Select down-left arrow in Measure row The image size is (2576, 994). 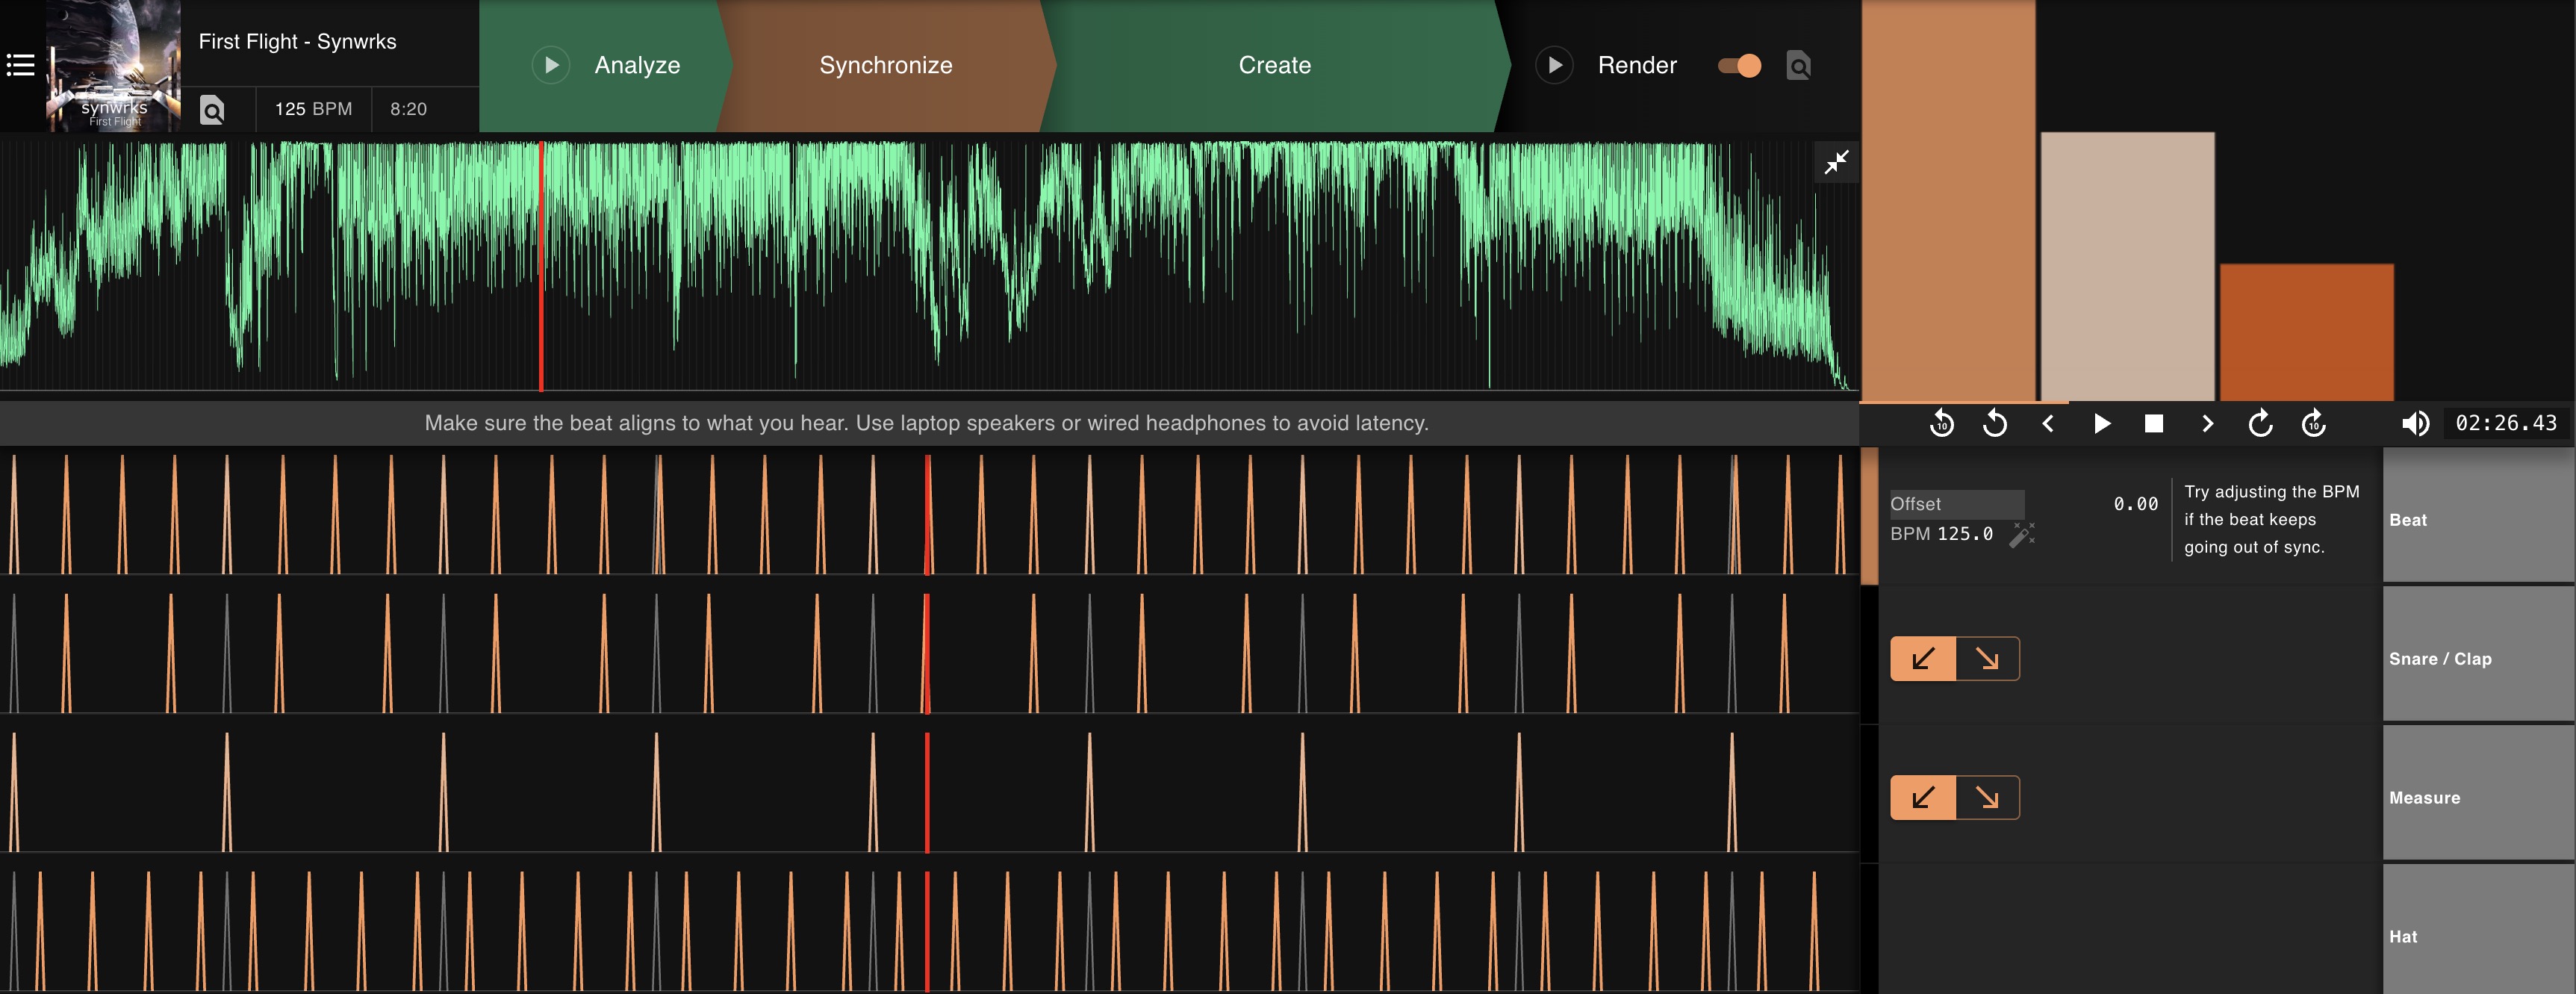pos(1922,798)
